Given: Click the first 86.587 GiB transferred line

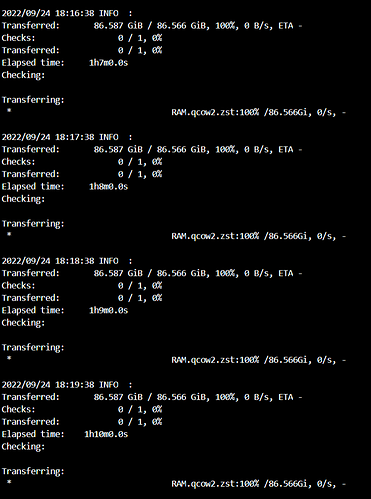Looking at the screenshot, I should 152,26.
